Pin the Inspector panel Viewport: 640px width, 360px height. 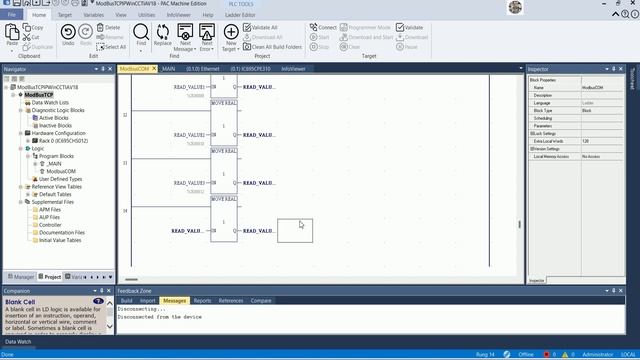tap(613, 69)
